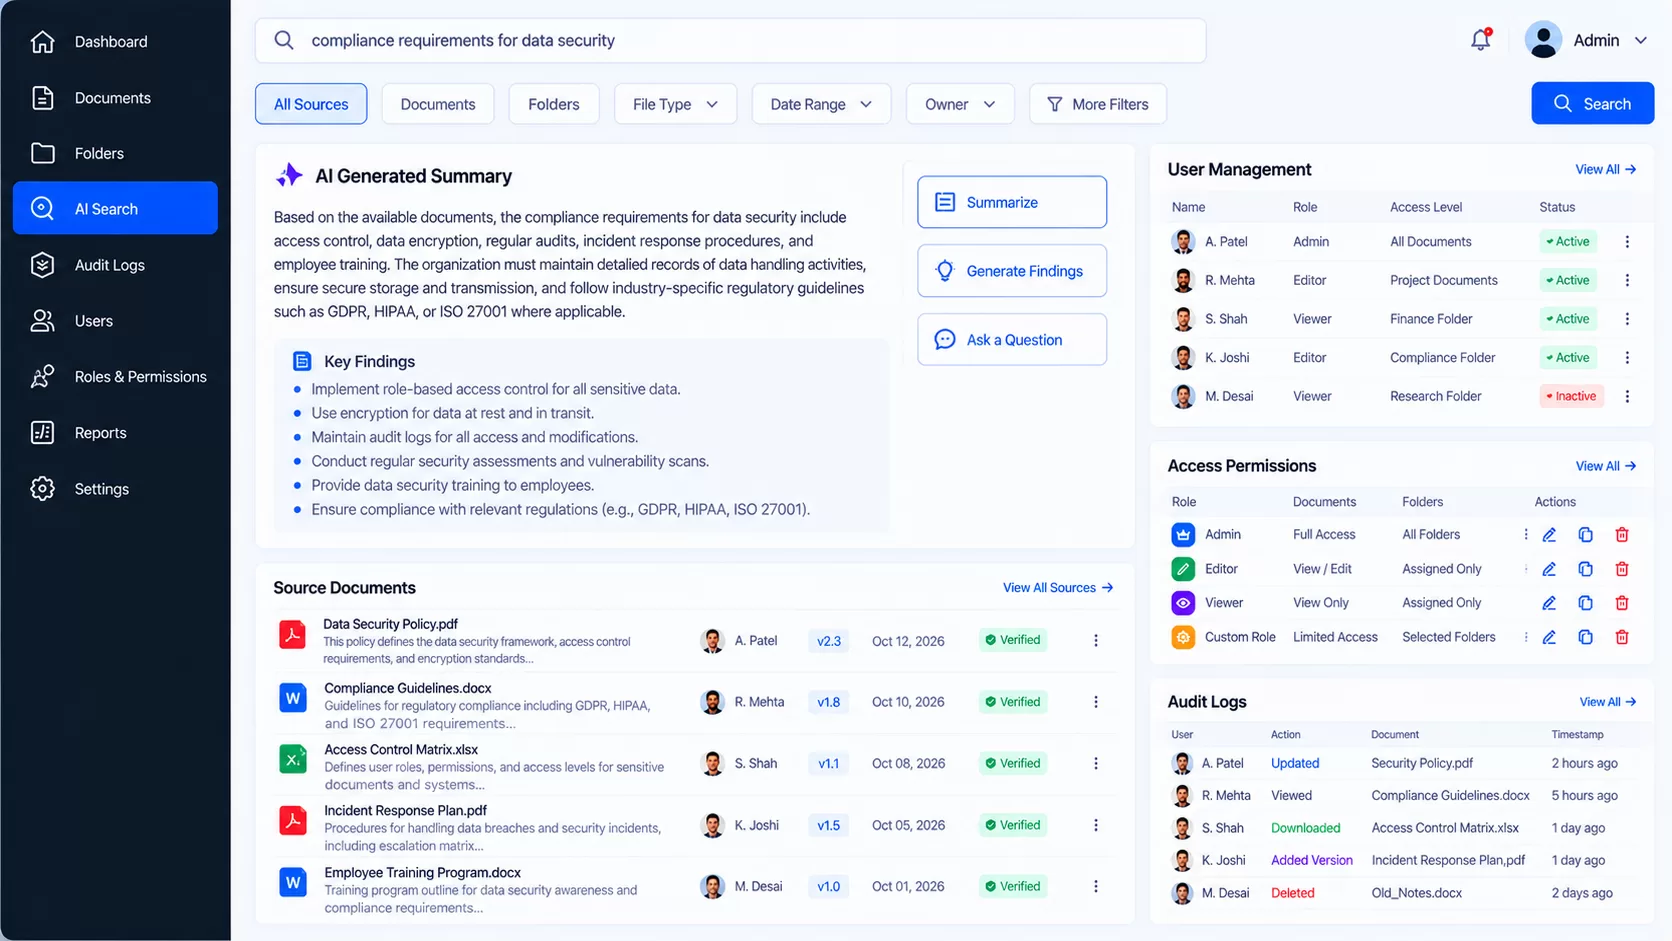Screen dimensions: 1672x941
Task: Edit the Viewer role pencil icon
Action: [1549, 603]
